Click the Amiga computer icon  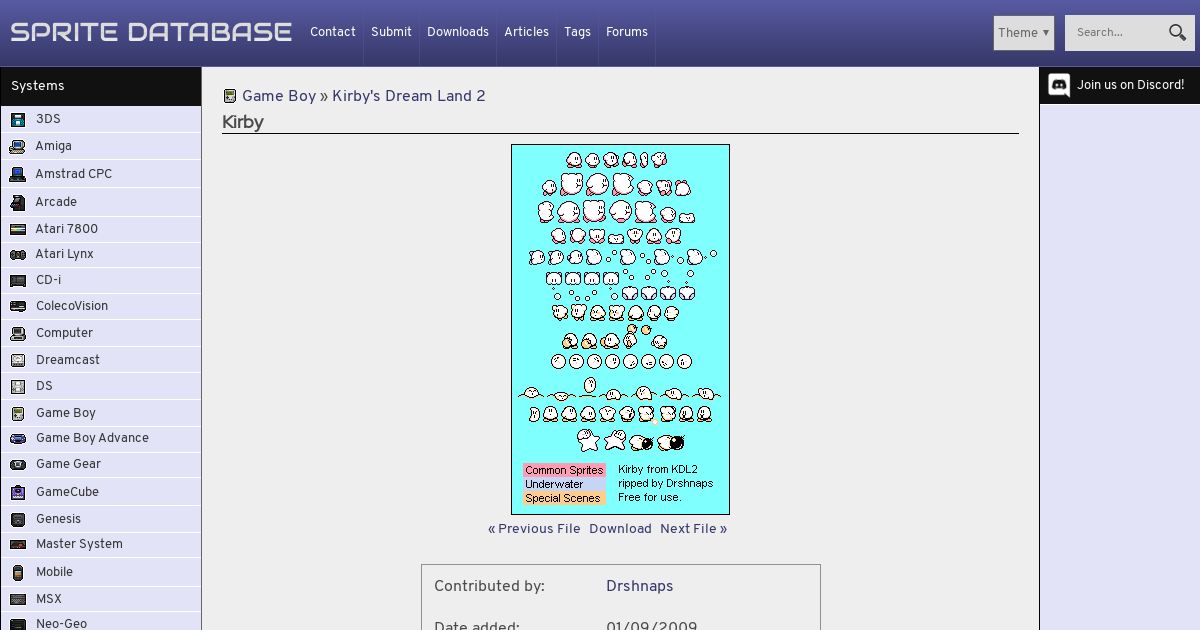pyautogui.click(x=18, y=146)
